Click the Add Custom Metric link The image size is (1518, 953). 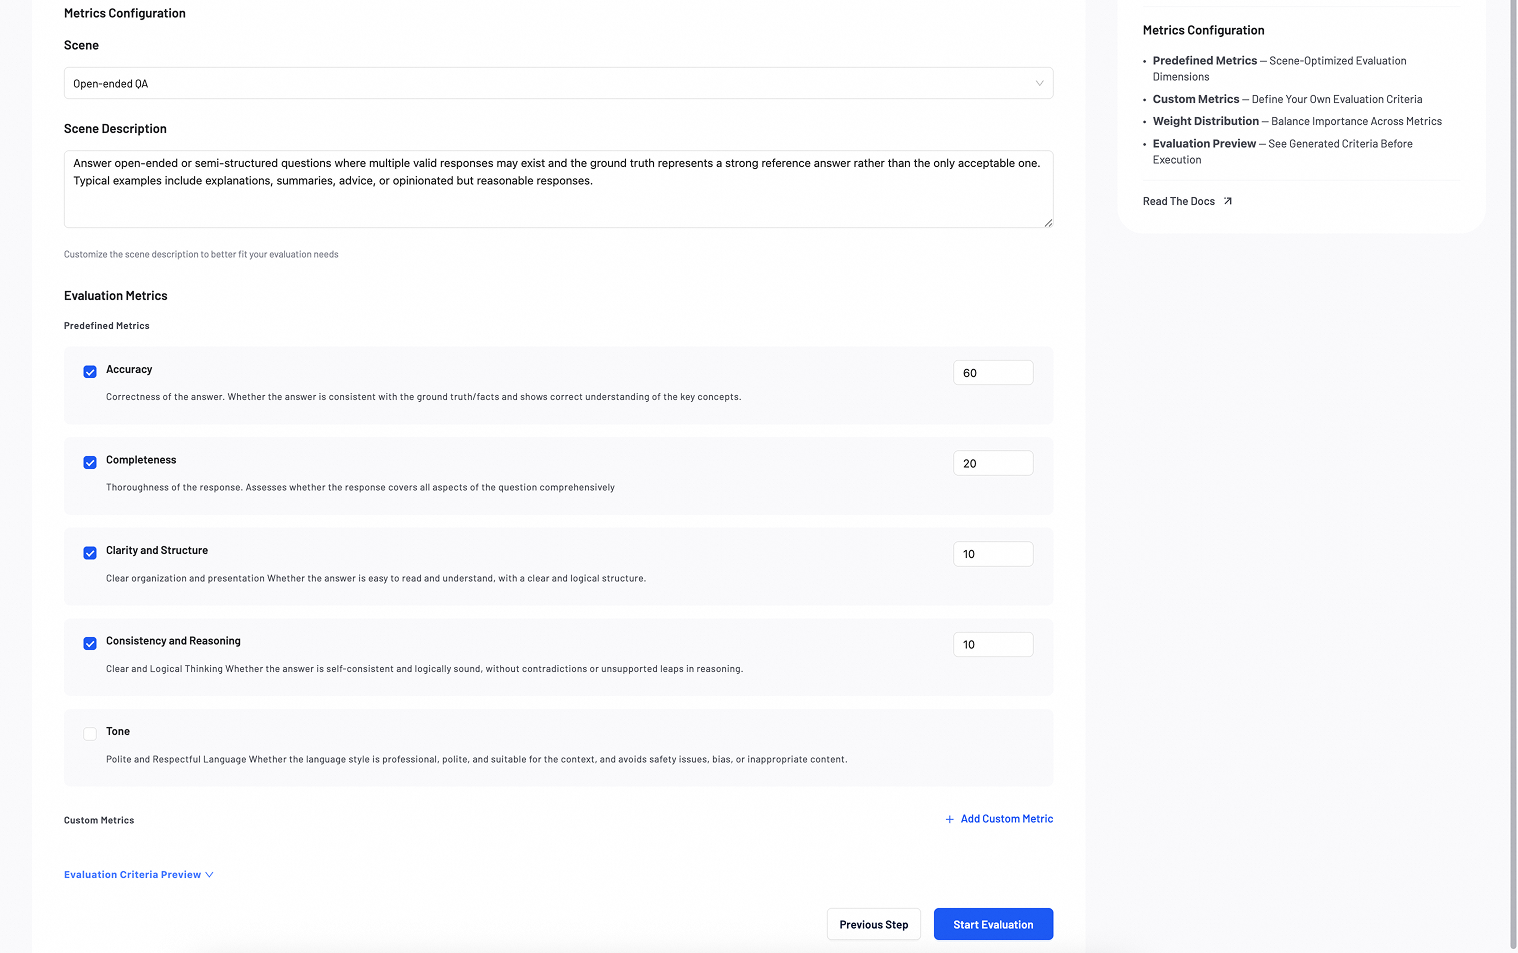click(x=999, y=819)
